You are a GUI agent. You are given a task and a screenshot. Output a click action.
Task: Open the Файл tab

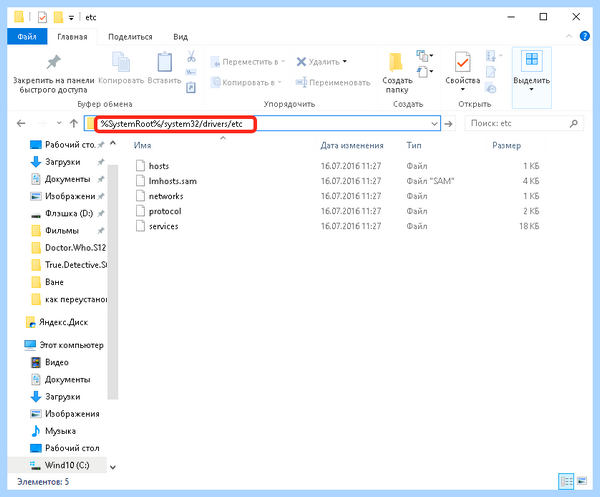coord(27,37)
